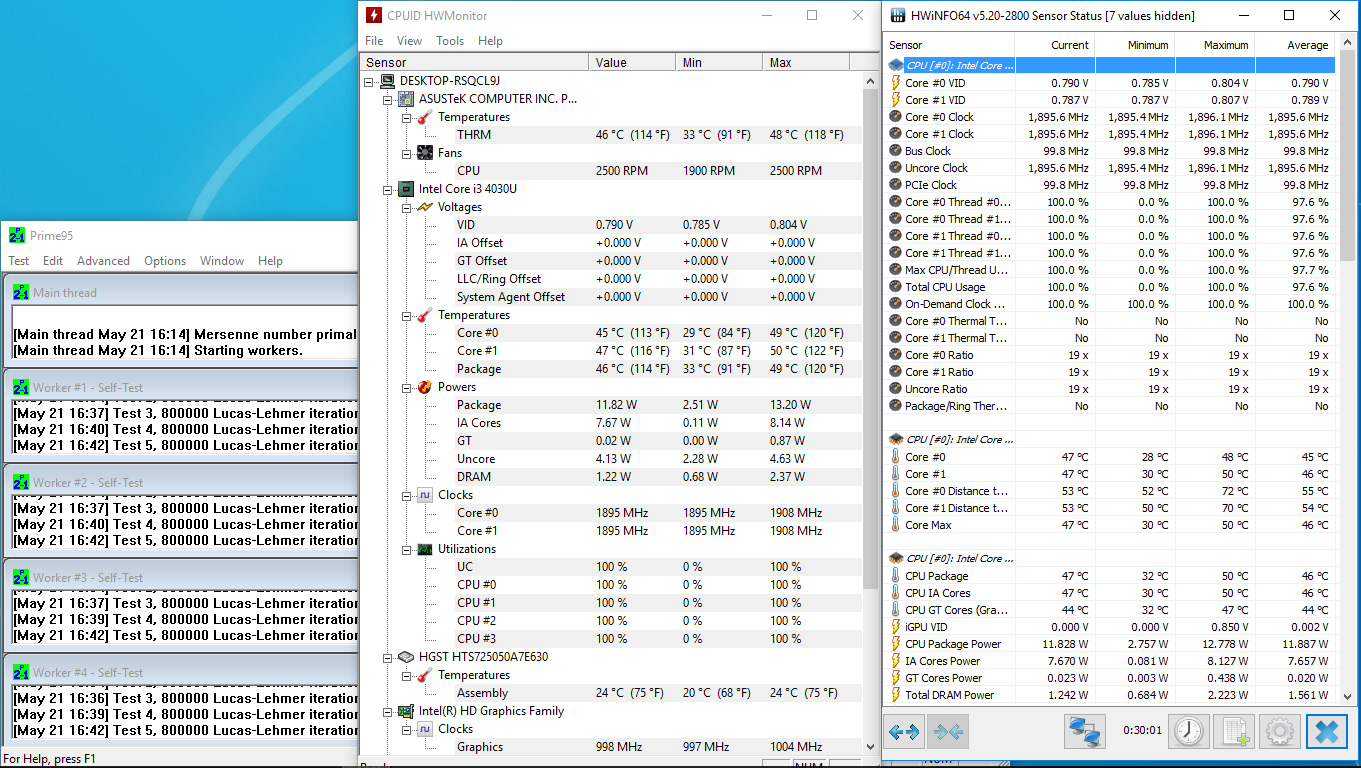Click the Average column header in HWiNFO64

[x=1295, y=45]
